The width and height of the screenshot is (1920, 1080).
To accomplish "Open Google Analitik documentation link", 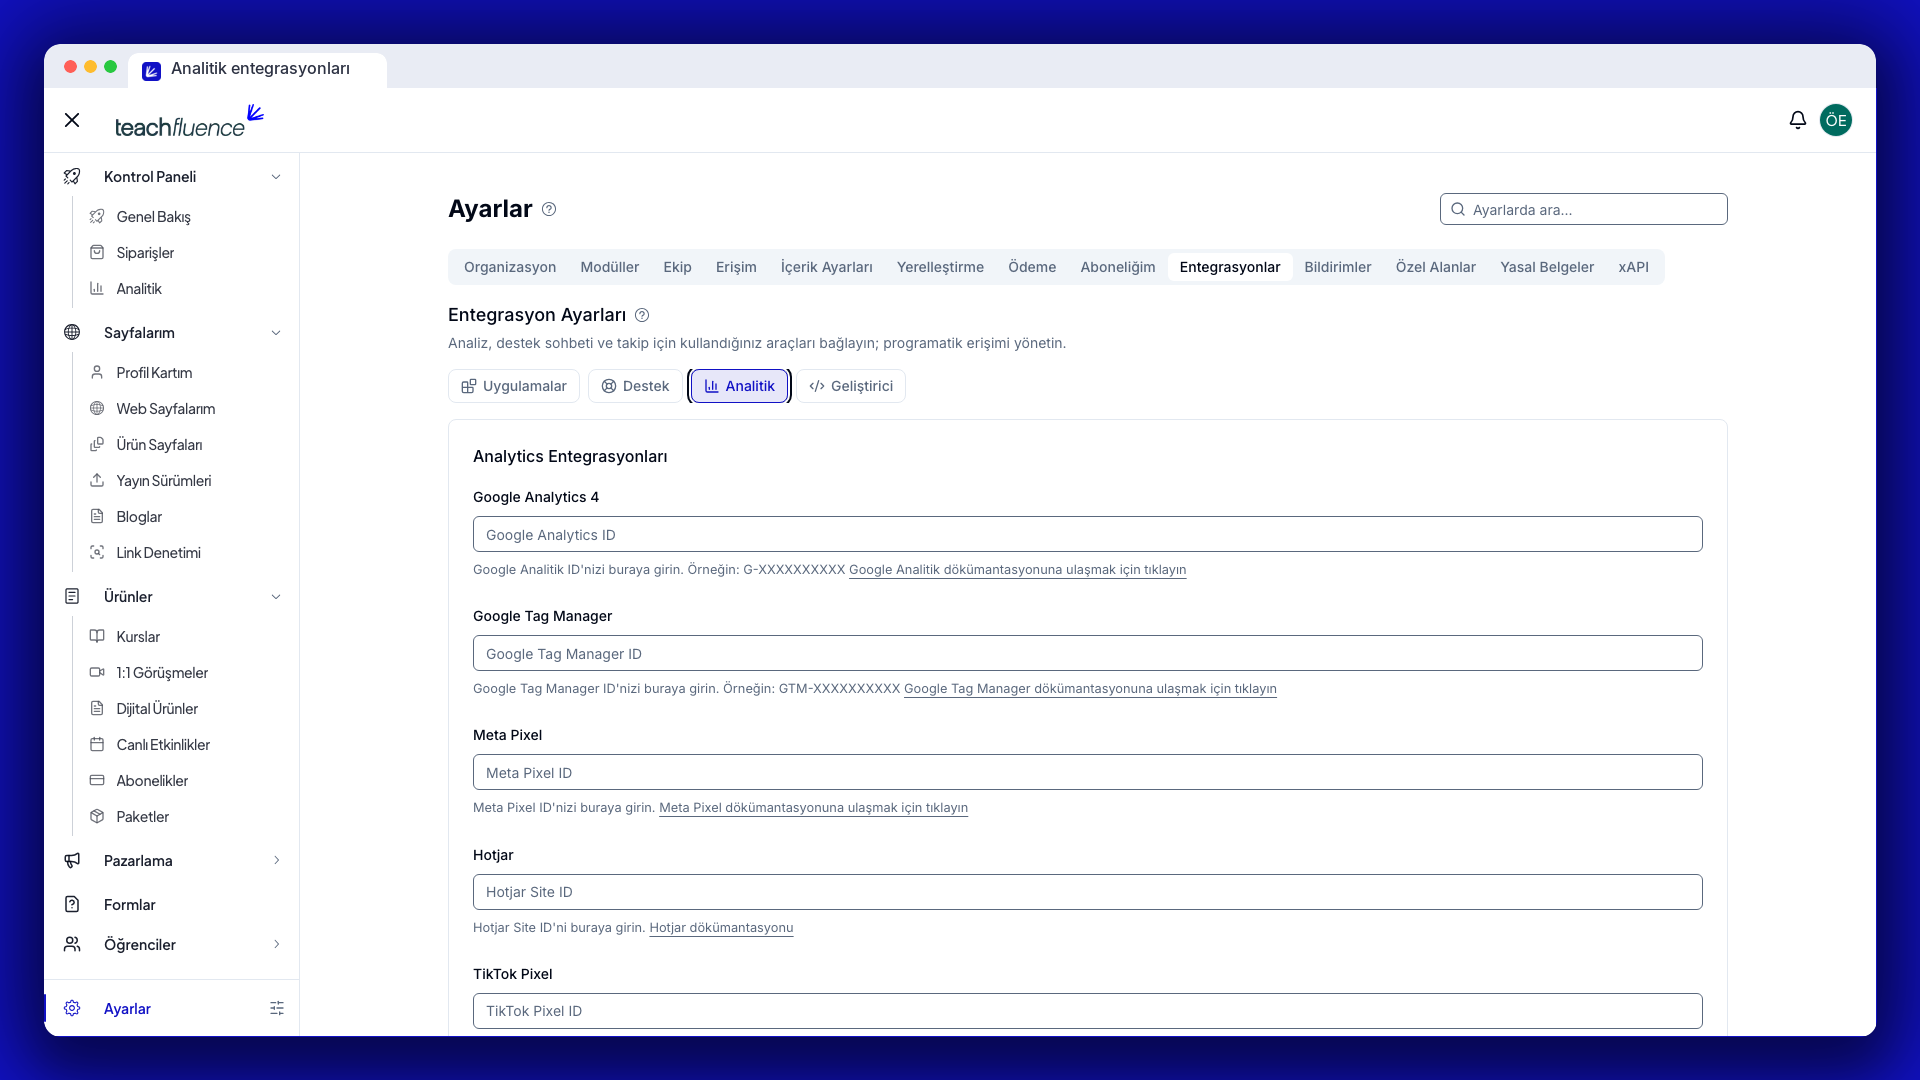I will [x=1017, y=570].
